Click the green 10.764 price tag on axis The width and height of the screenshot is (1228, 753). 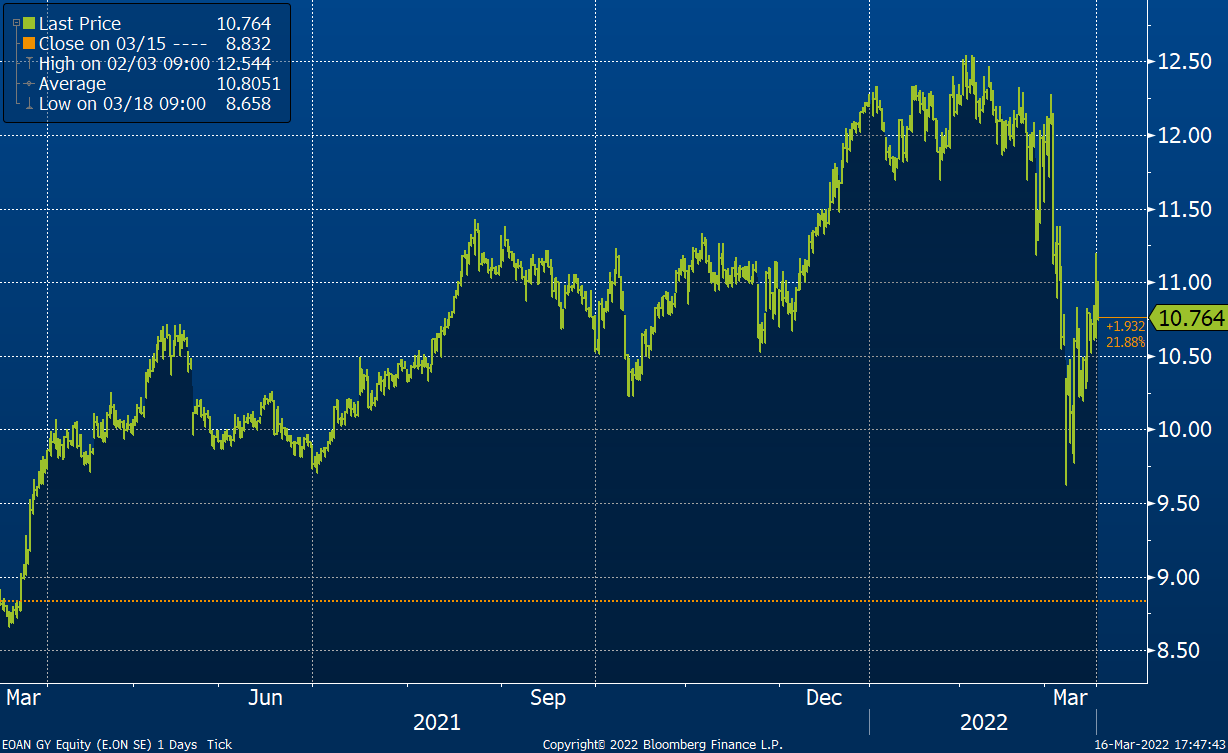coord(1187,318)
